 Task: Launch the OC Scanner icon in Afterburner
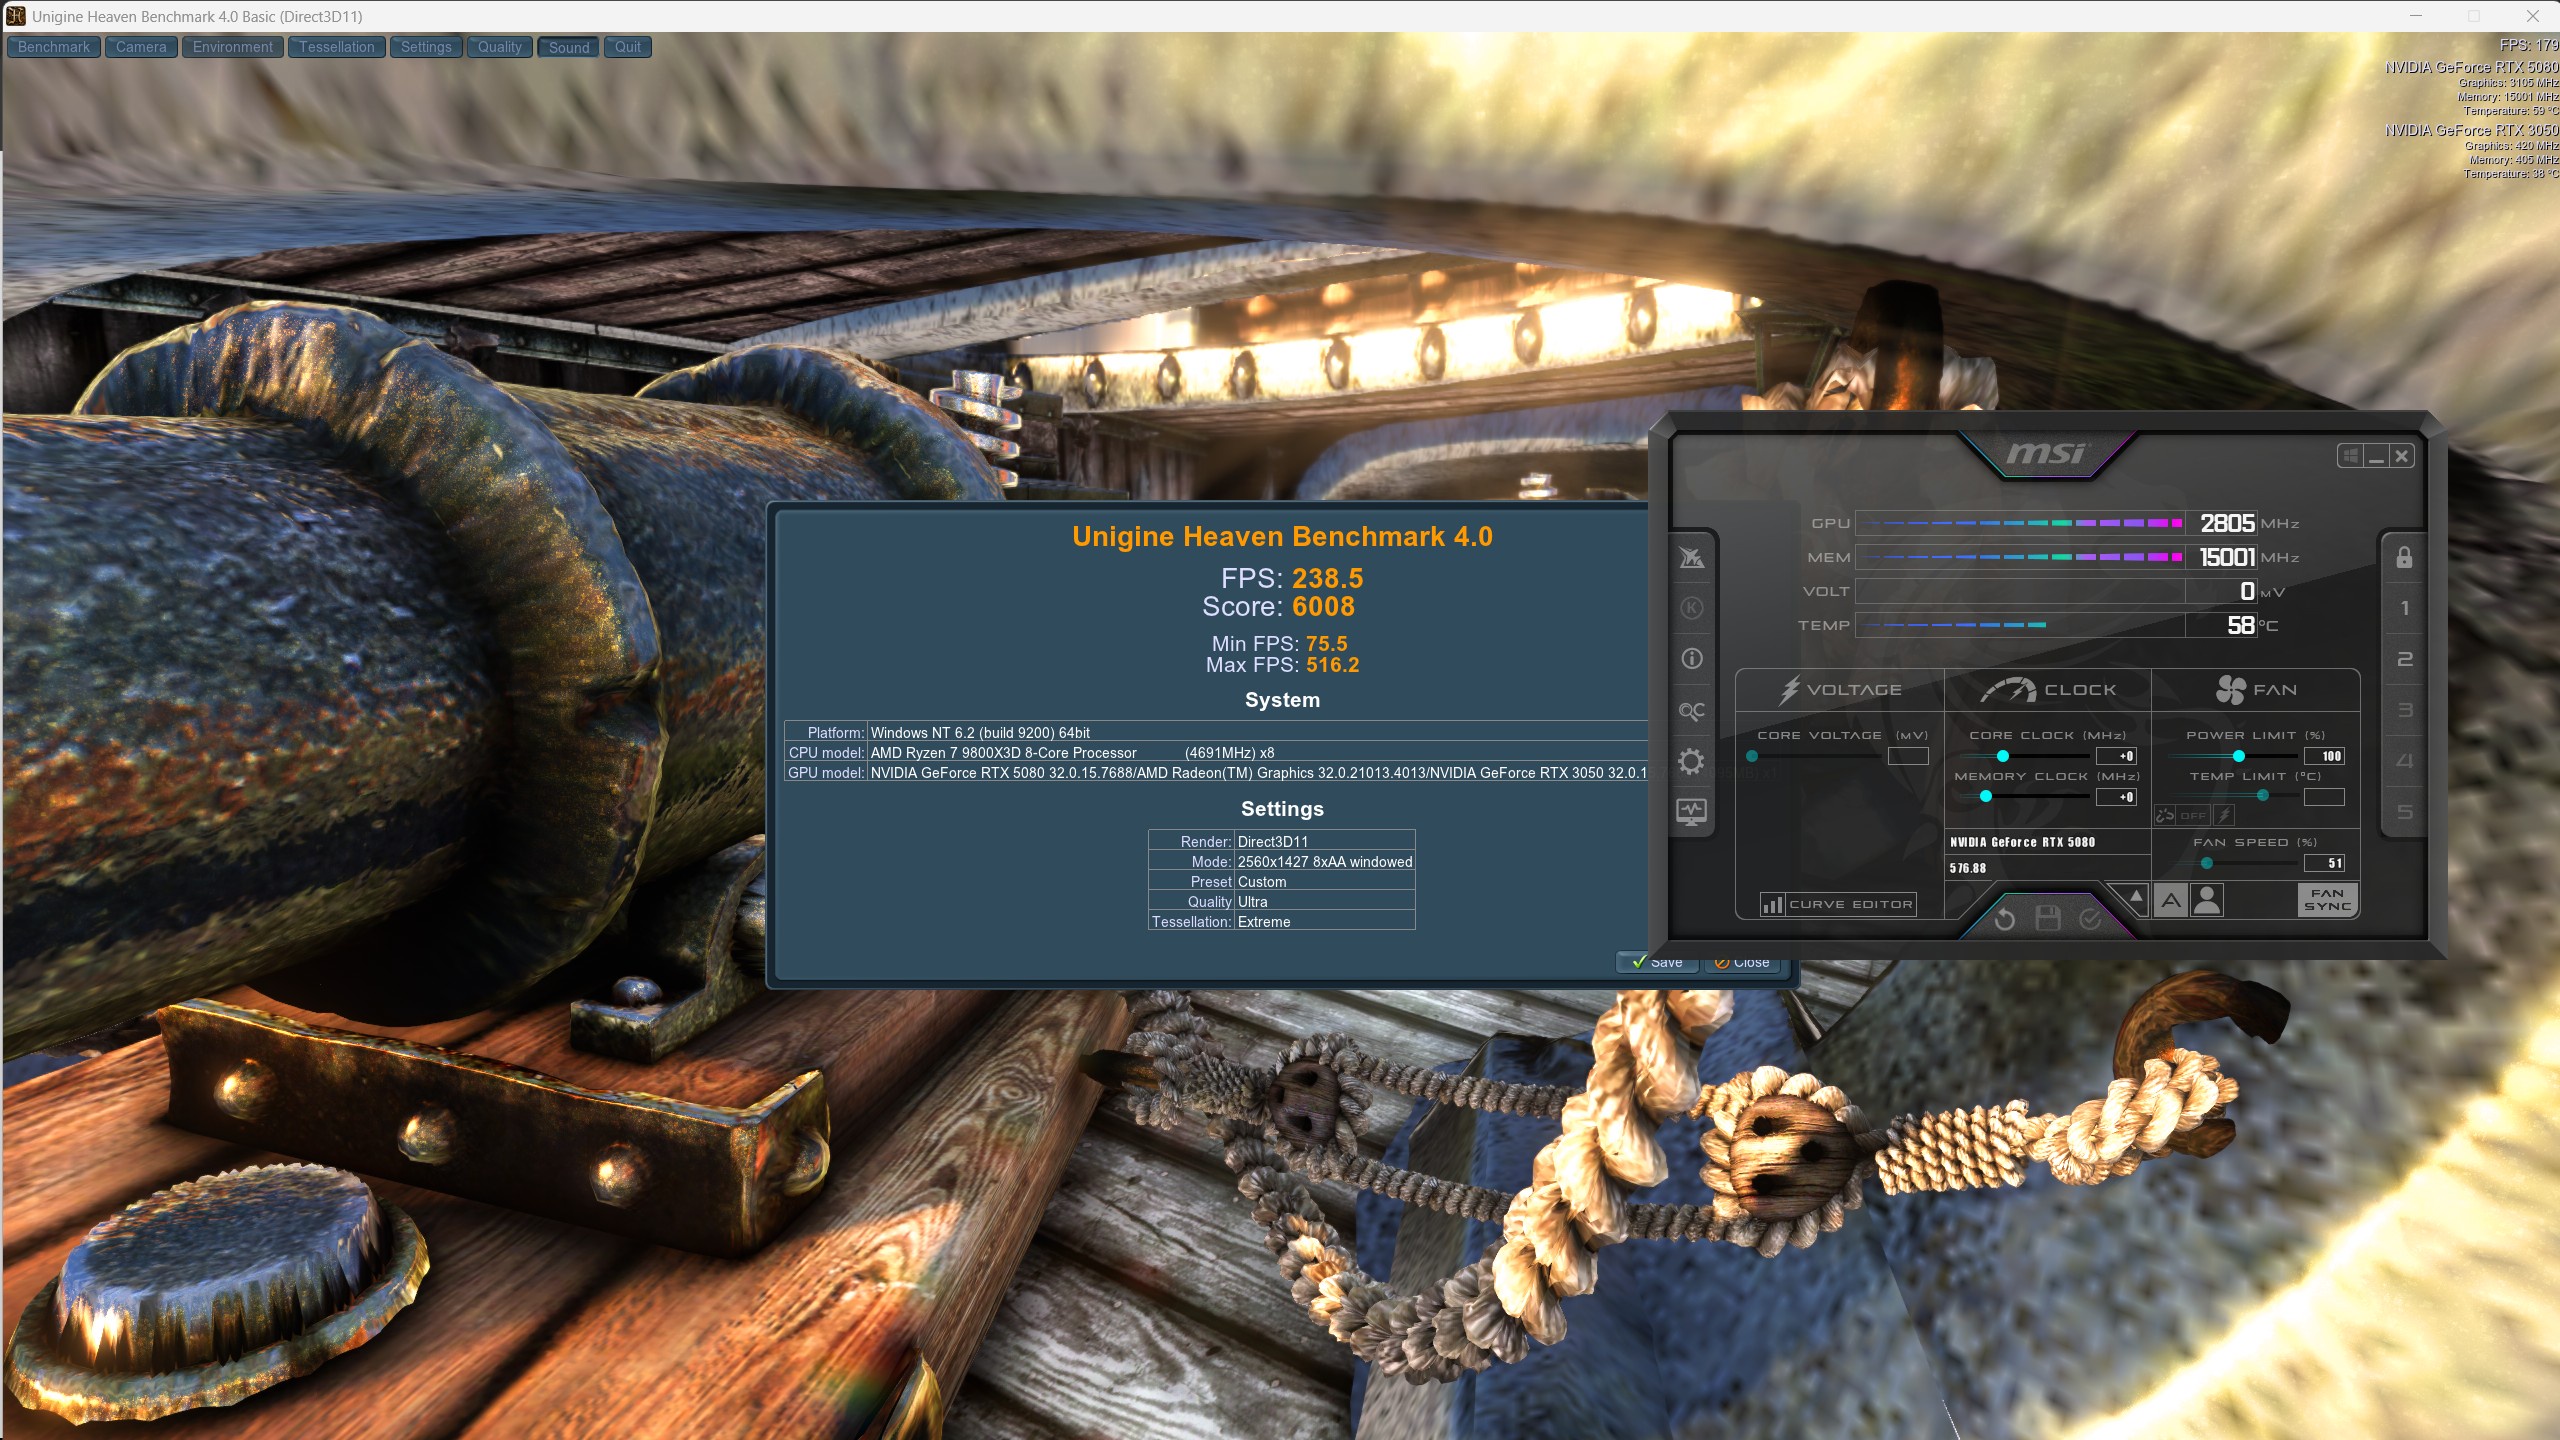(x=1692, y=711)
